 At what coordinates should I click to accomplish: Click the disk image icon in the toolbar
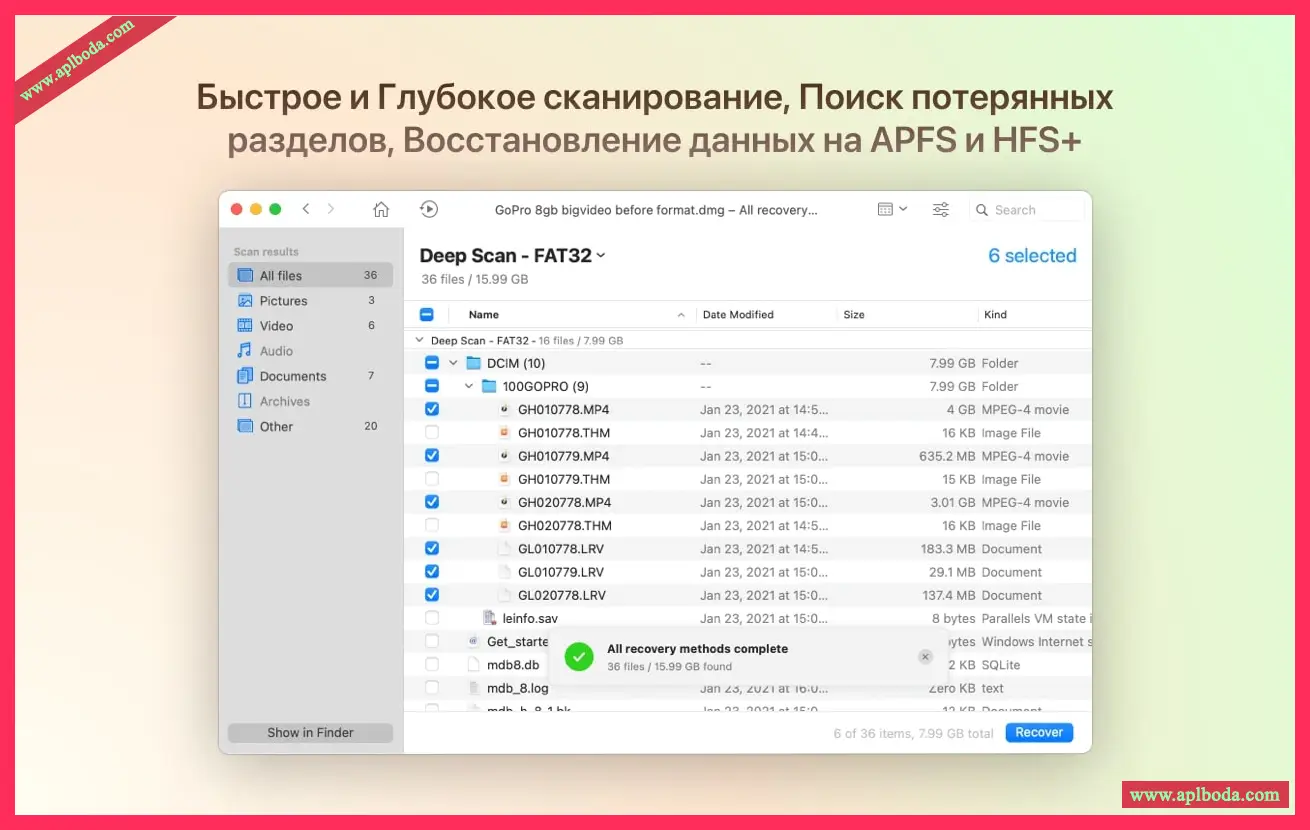(x=429, y=209)
